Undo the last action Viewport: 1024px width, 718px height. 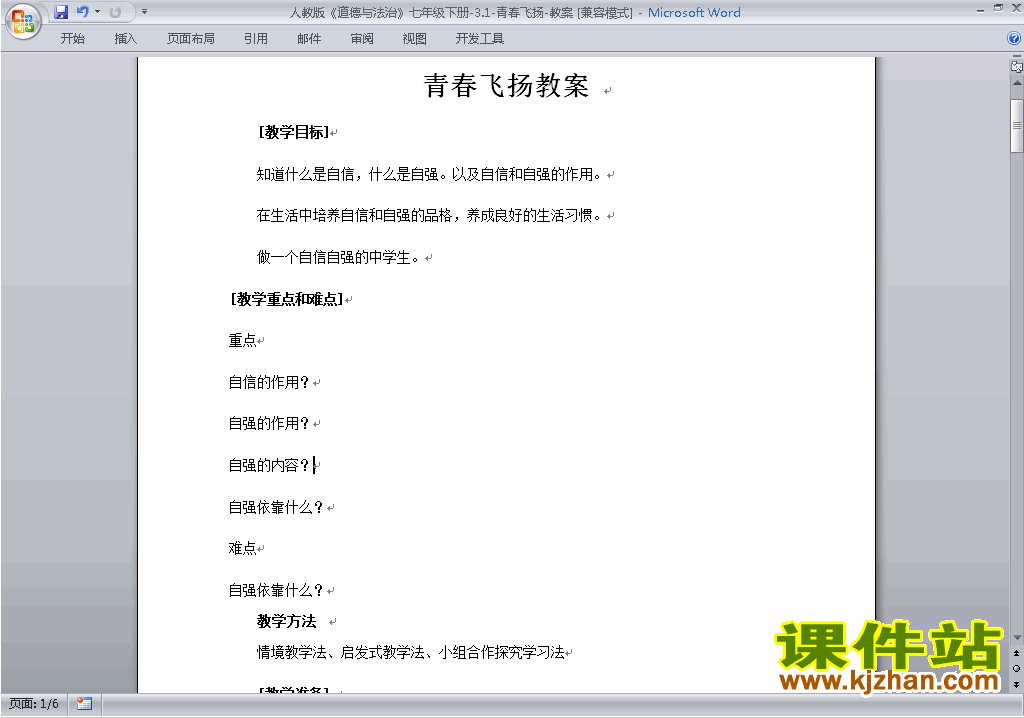tap(82, 12)
